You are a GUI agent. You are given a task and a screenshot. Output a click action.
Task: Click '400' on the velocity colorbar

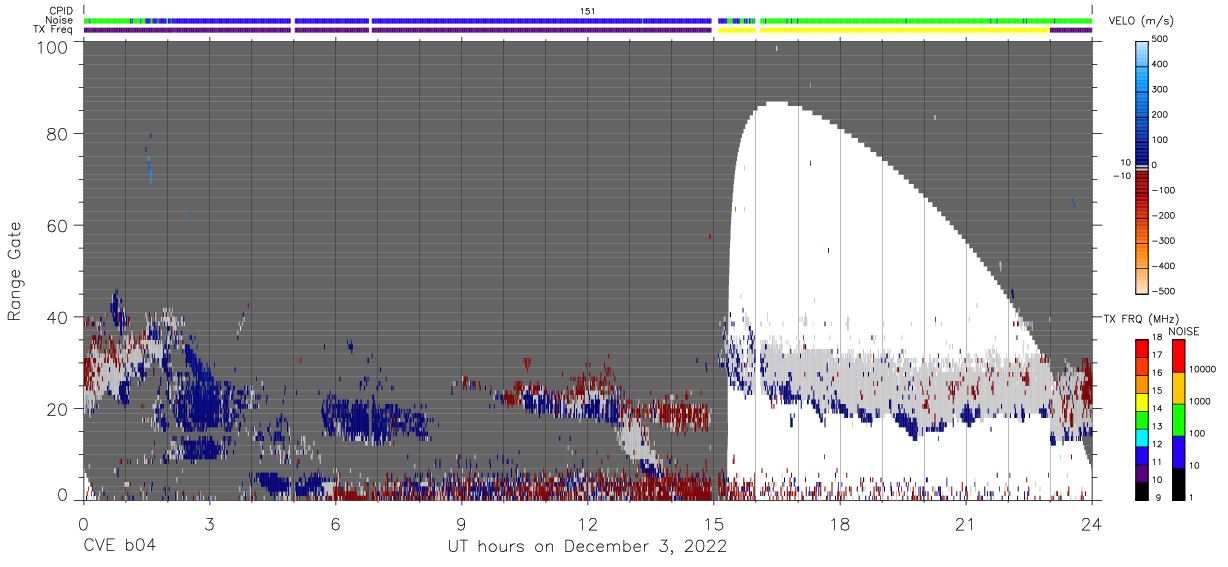tap(1160, 64)
